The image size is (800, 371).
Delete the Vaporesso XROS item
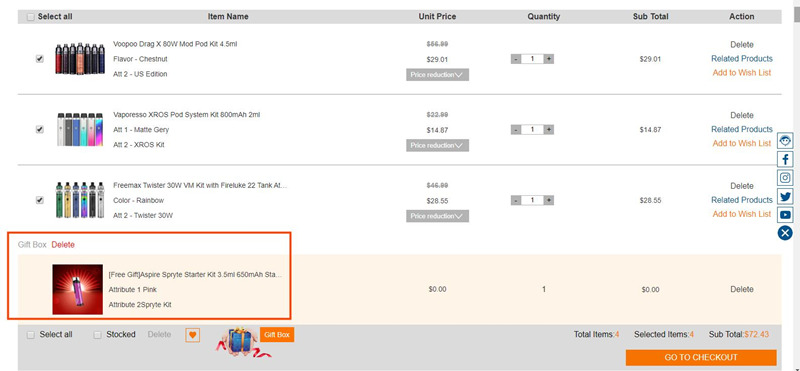[x=742, y=115]
